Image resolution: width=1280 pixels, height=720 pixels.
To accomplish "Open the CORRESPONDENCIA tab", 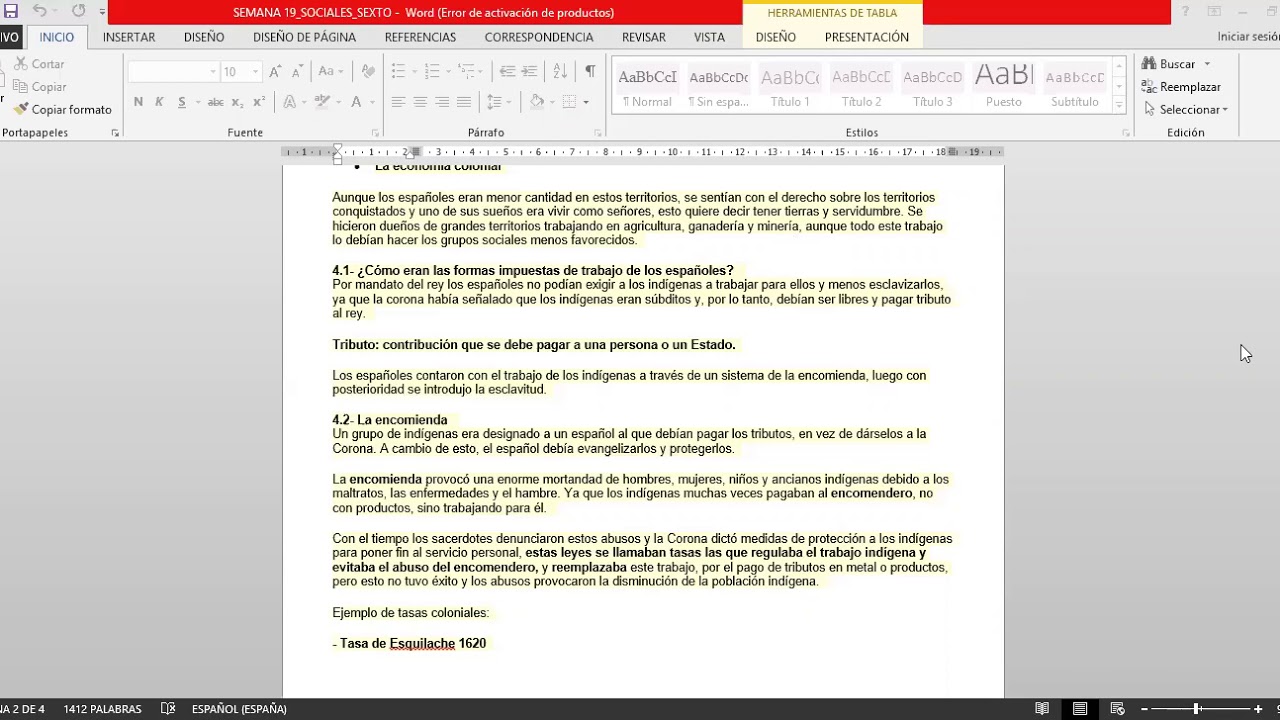I will point(539,37).
